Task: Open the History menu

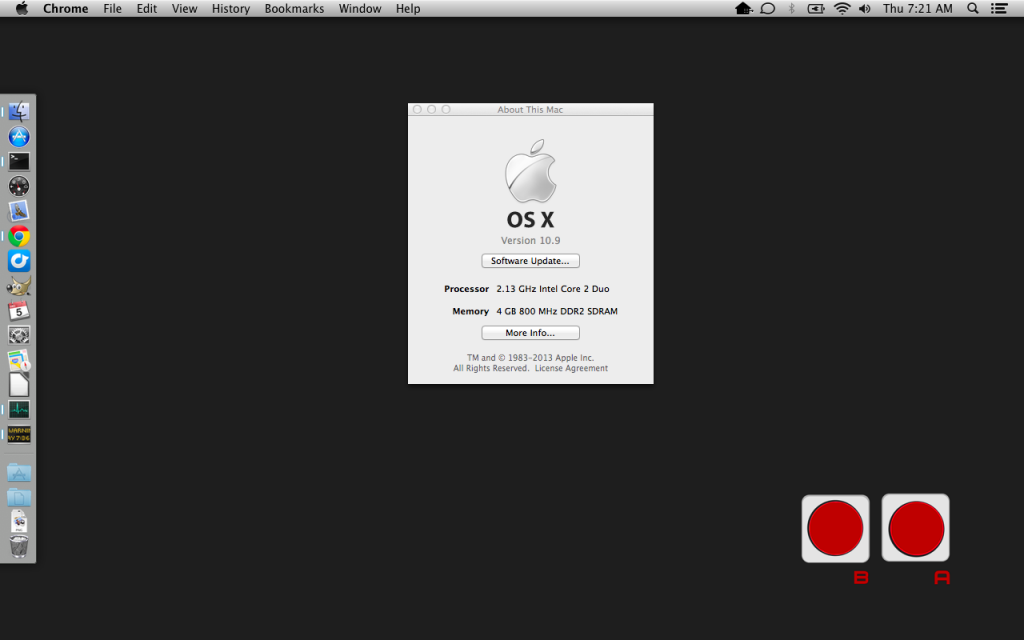Action: (x=231, y=8)
